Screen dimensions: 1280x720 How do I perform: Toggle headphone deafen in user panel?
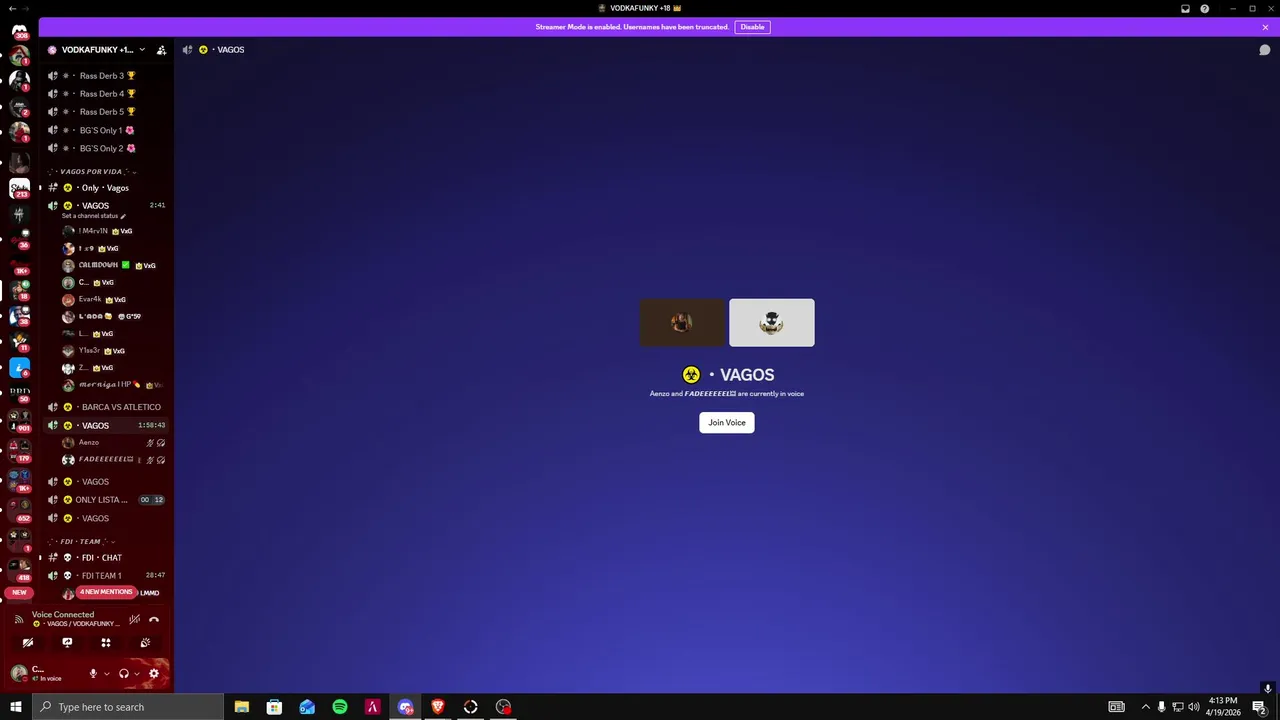[124, 674]
